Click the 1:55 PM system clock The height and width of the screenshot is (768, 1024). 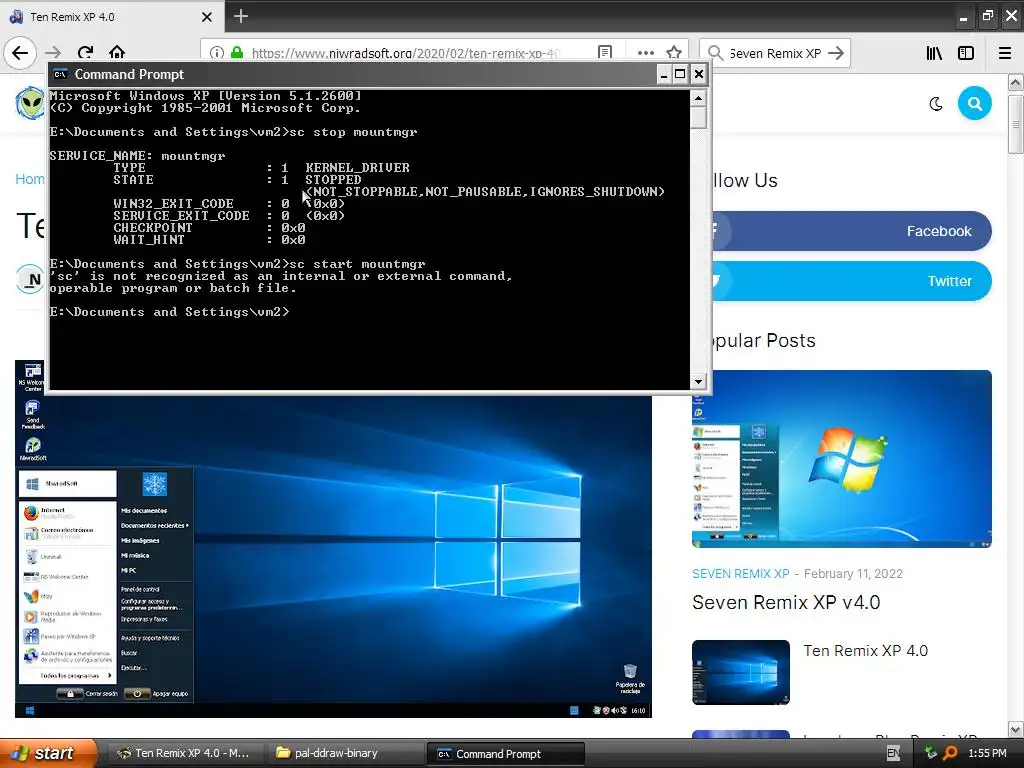[987, 754]
